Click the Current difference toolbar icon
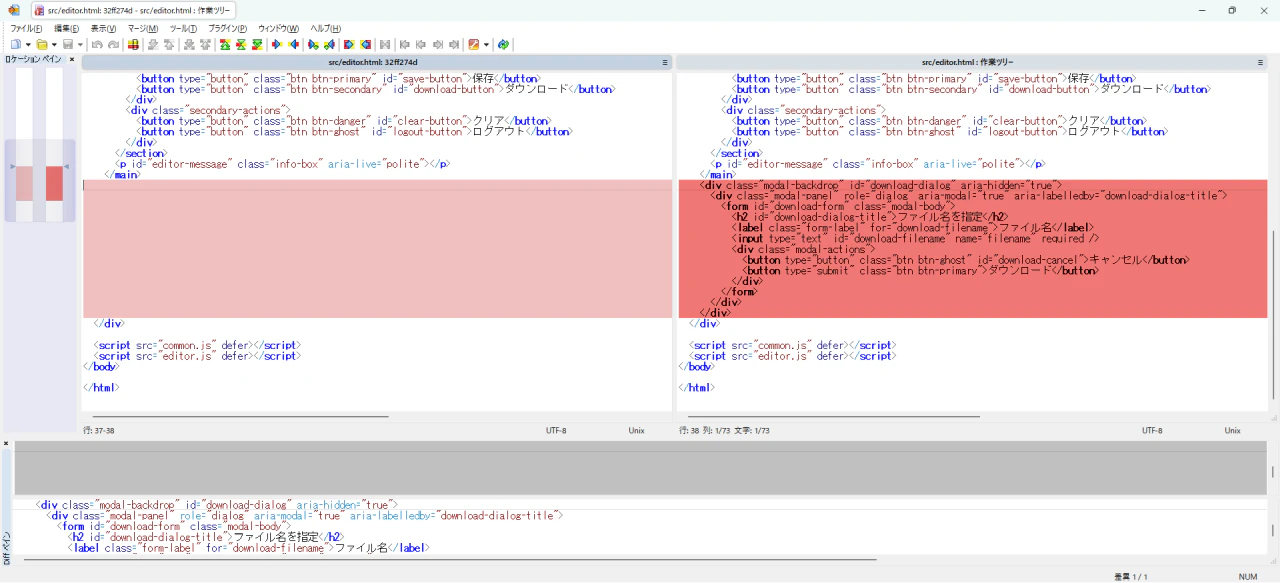Viewport: 1280px width, 583px height. point(241,45)
